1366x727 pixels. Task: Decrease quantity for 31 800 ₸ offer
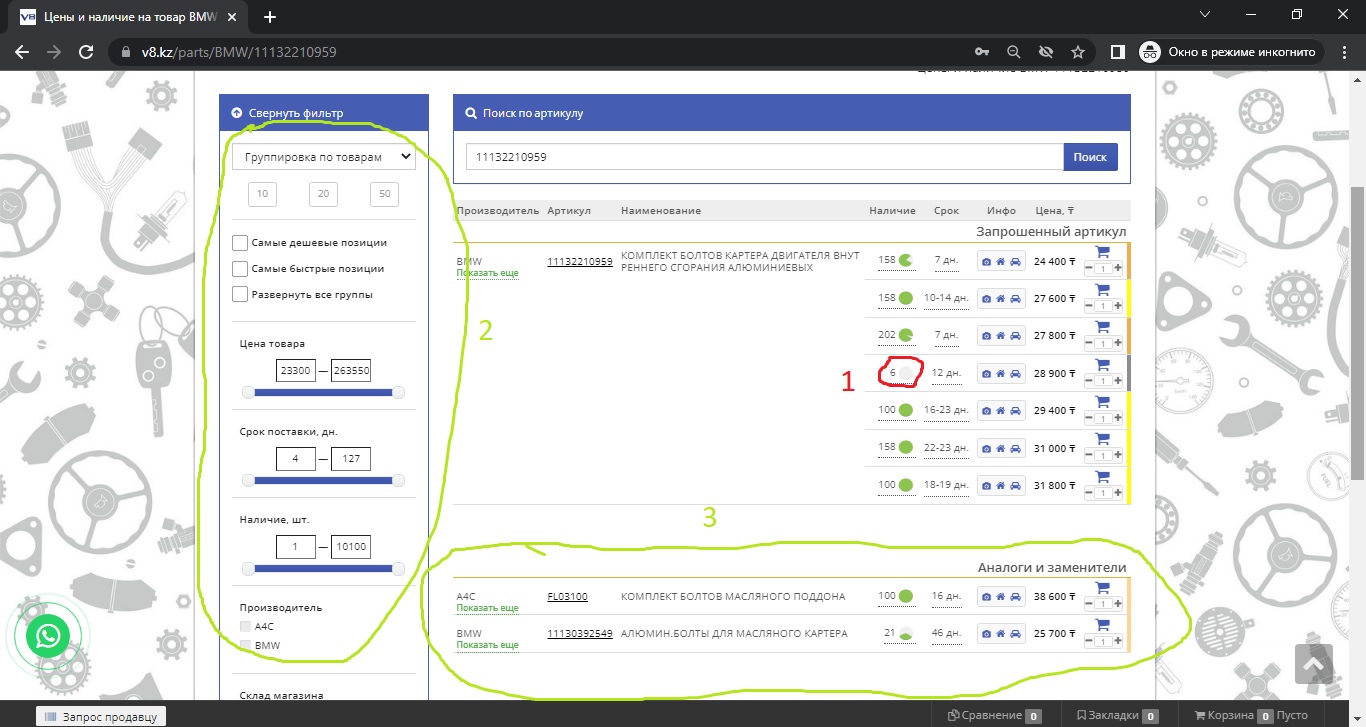(1088, 492)
